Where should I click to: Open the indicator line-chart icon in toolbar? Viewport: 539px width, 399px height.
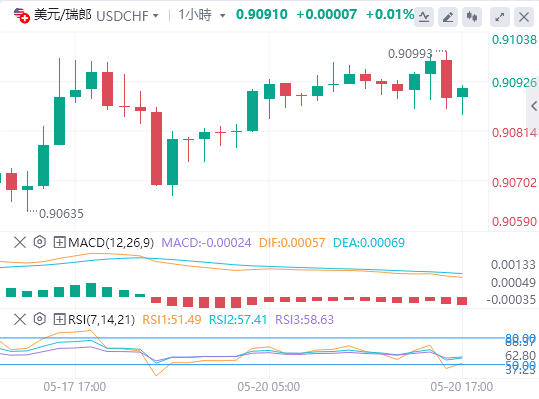point(424,16)
